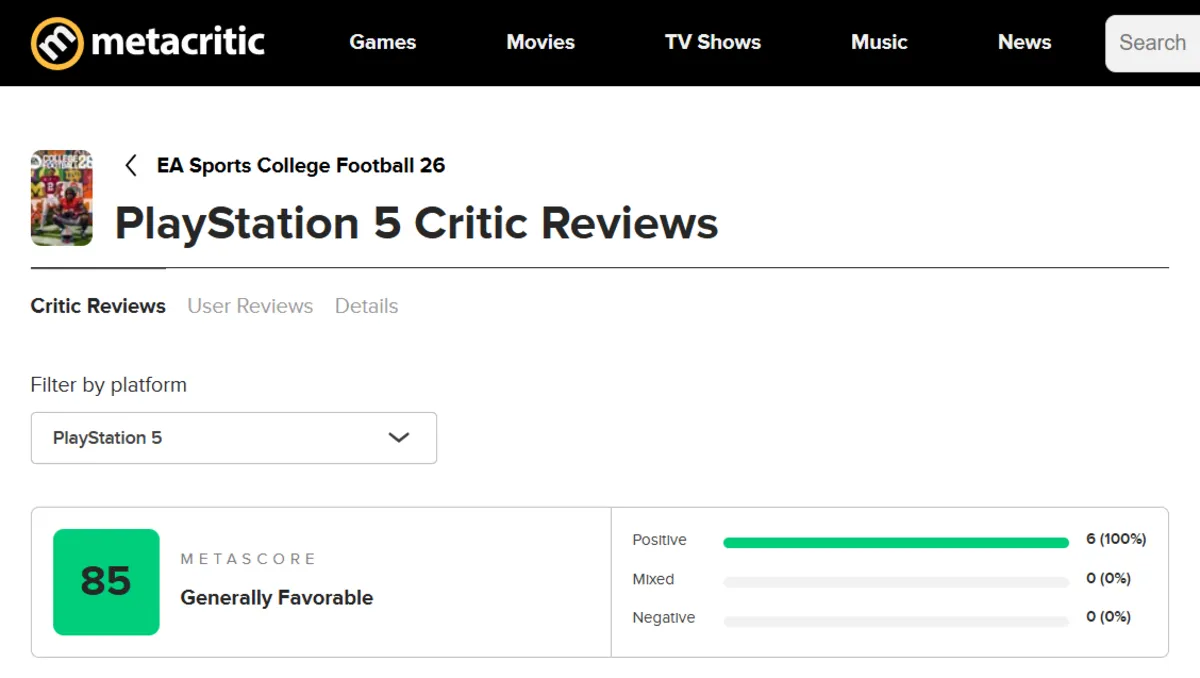This screenshot has height=678, width=1200.
Task: Click the platform selector chevron
Action: click(399, 438)
